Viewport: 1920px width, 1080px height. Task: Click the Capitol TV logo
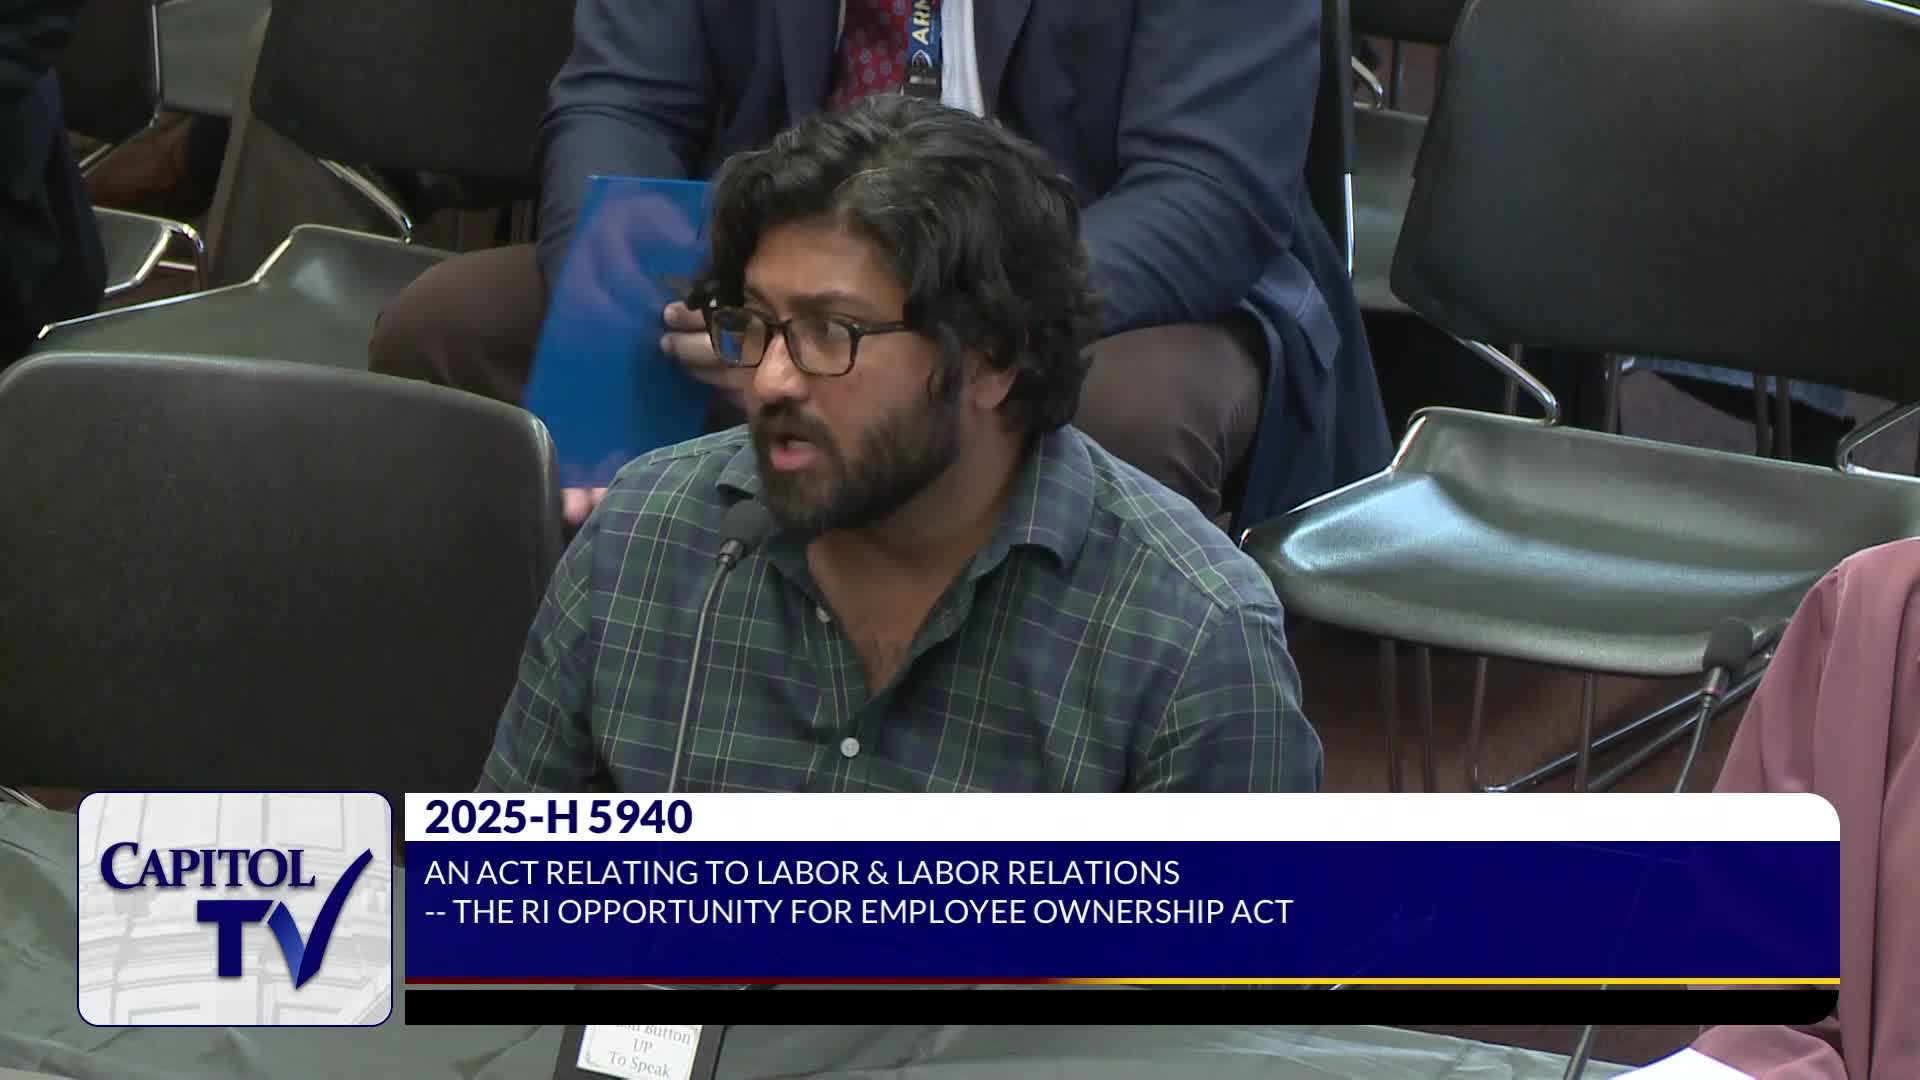point(235,908)
